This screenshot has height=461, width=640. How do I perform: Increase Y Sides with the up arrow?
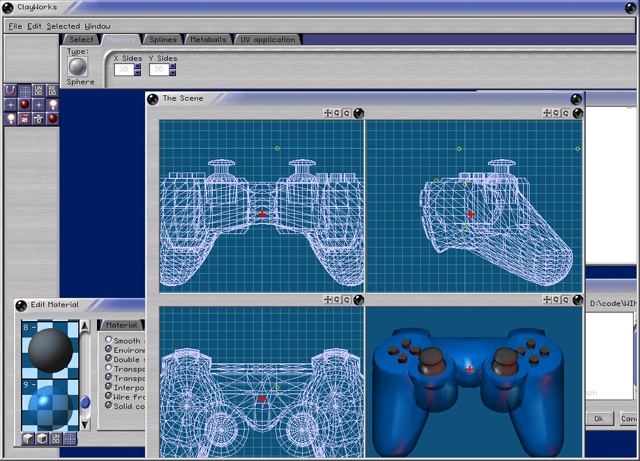pyautogui.click(x=173, y=66)
